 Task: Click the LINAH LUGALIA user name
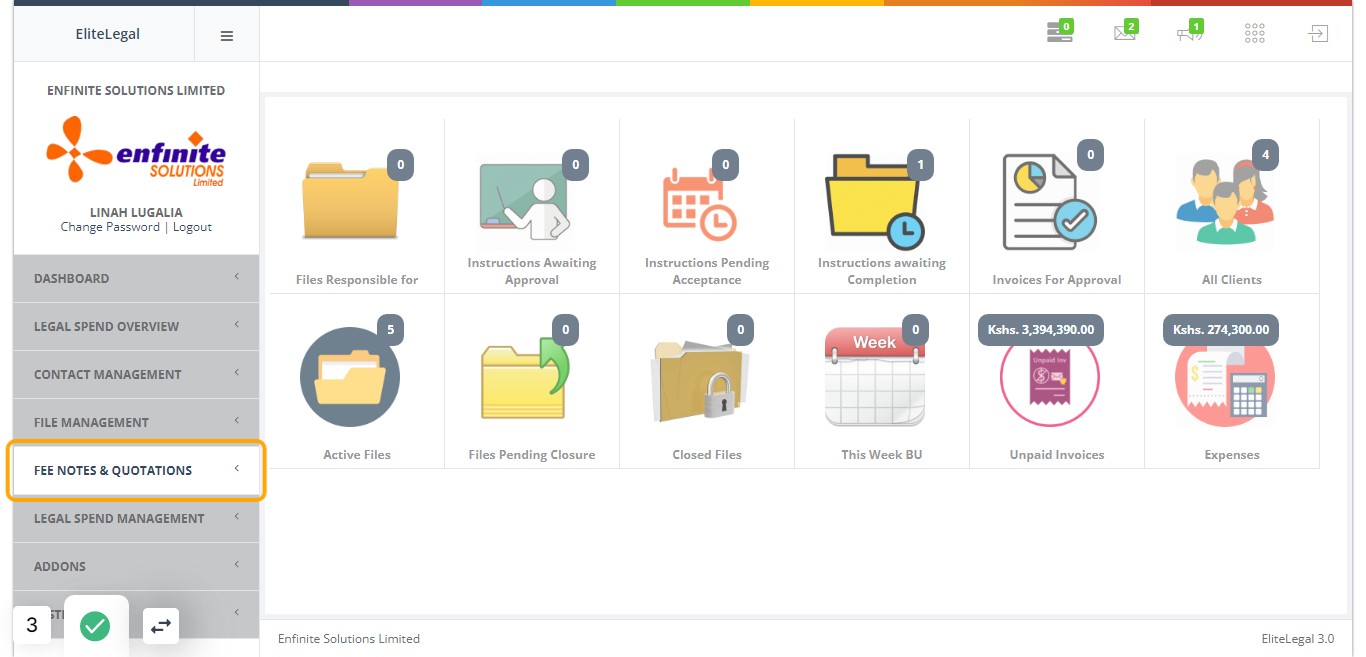tap(136, 212)
